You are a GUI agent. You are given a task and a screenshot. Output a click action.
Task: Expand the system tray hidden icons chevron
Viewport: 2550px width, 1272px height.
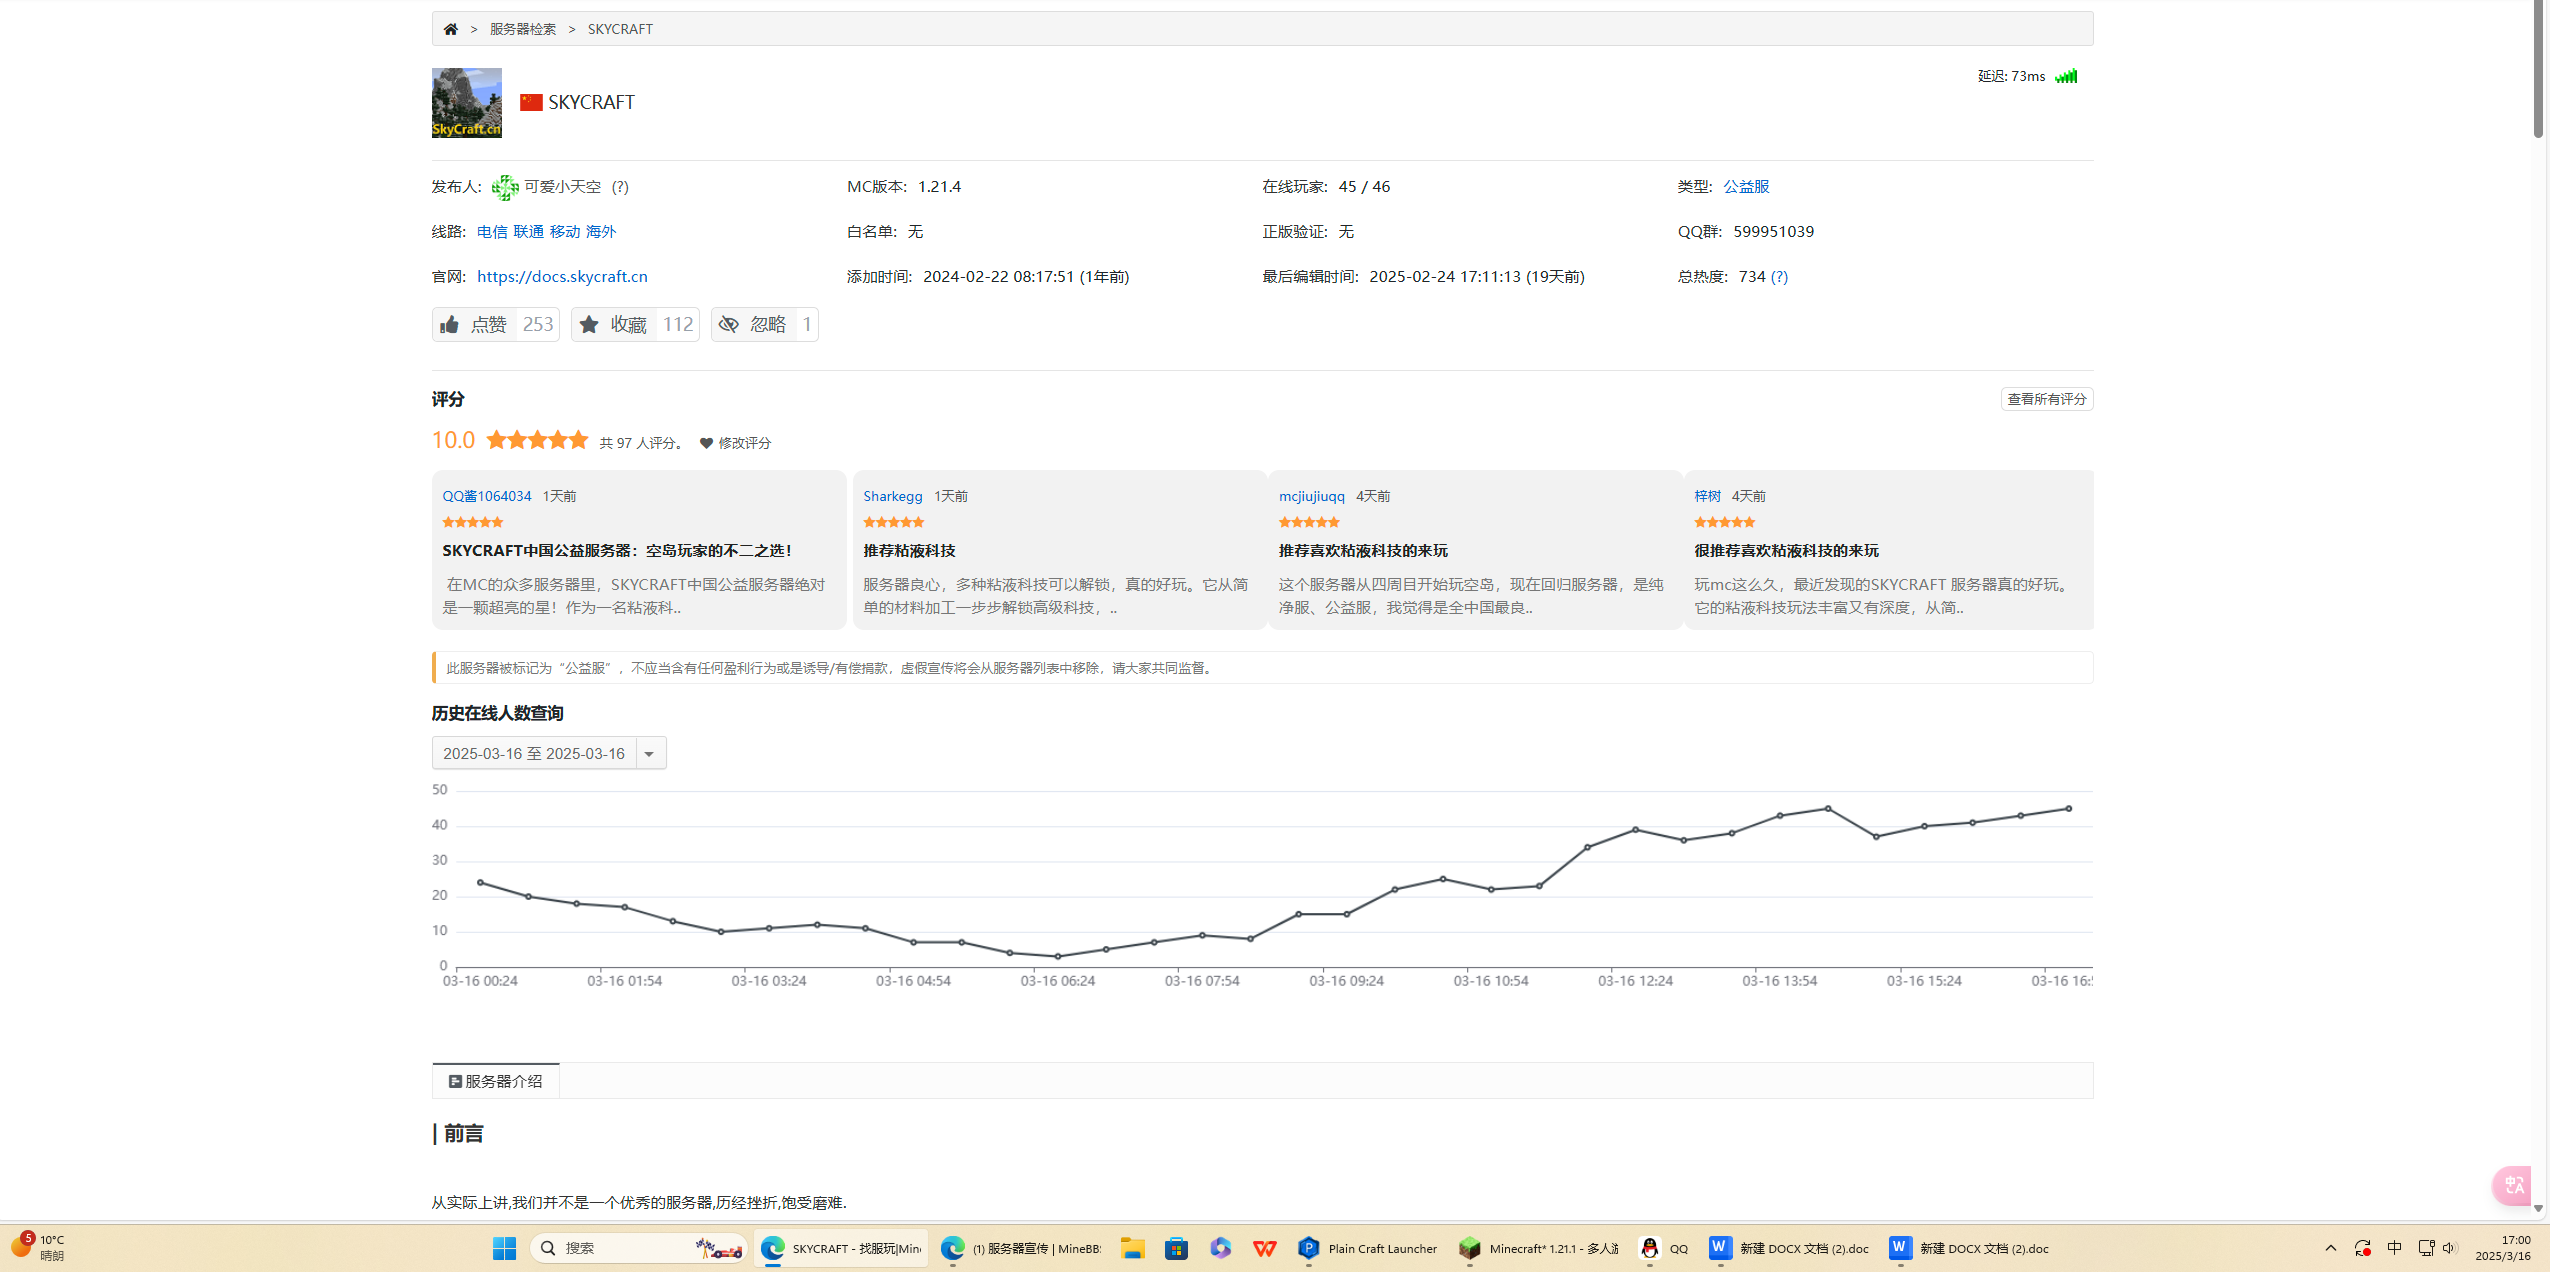(2330, 1248)
